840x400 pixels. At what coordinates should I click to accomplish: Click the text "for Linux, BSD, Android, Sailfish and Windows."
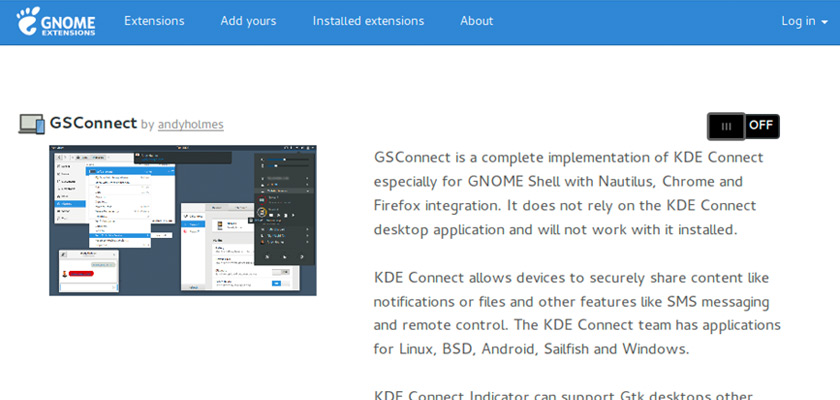pyautogui.click(x=531, y=349)
